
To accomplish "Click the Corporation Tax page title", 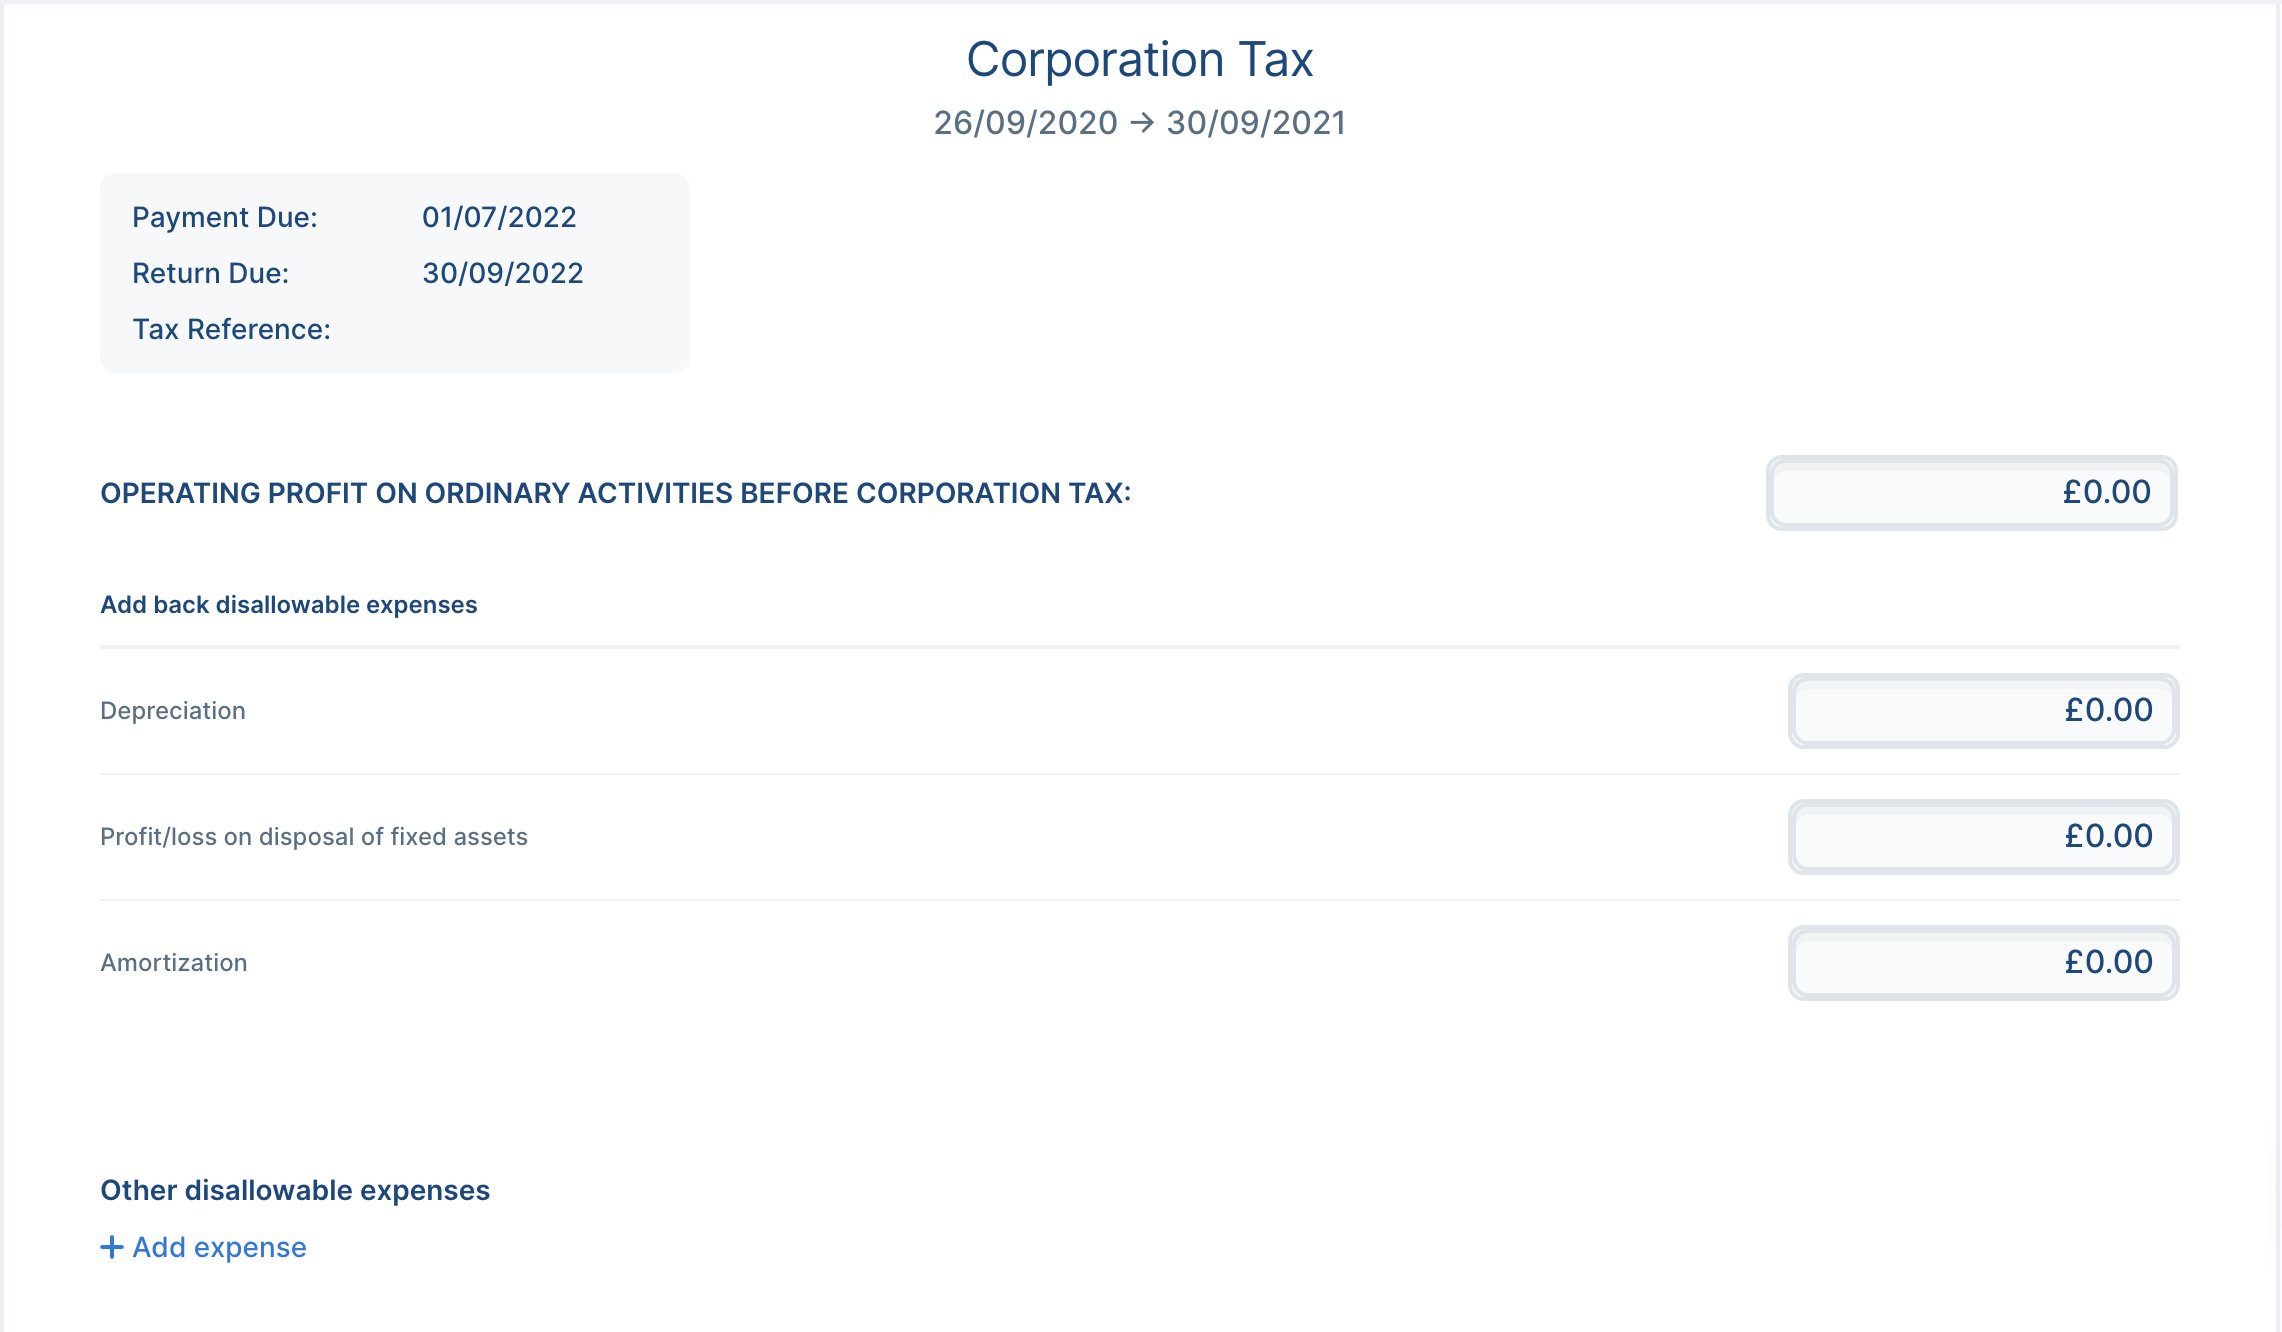I will click(x=1139, y=59).
